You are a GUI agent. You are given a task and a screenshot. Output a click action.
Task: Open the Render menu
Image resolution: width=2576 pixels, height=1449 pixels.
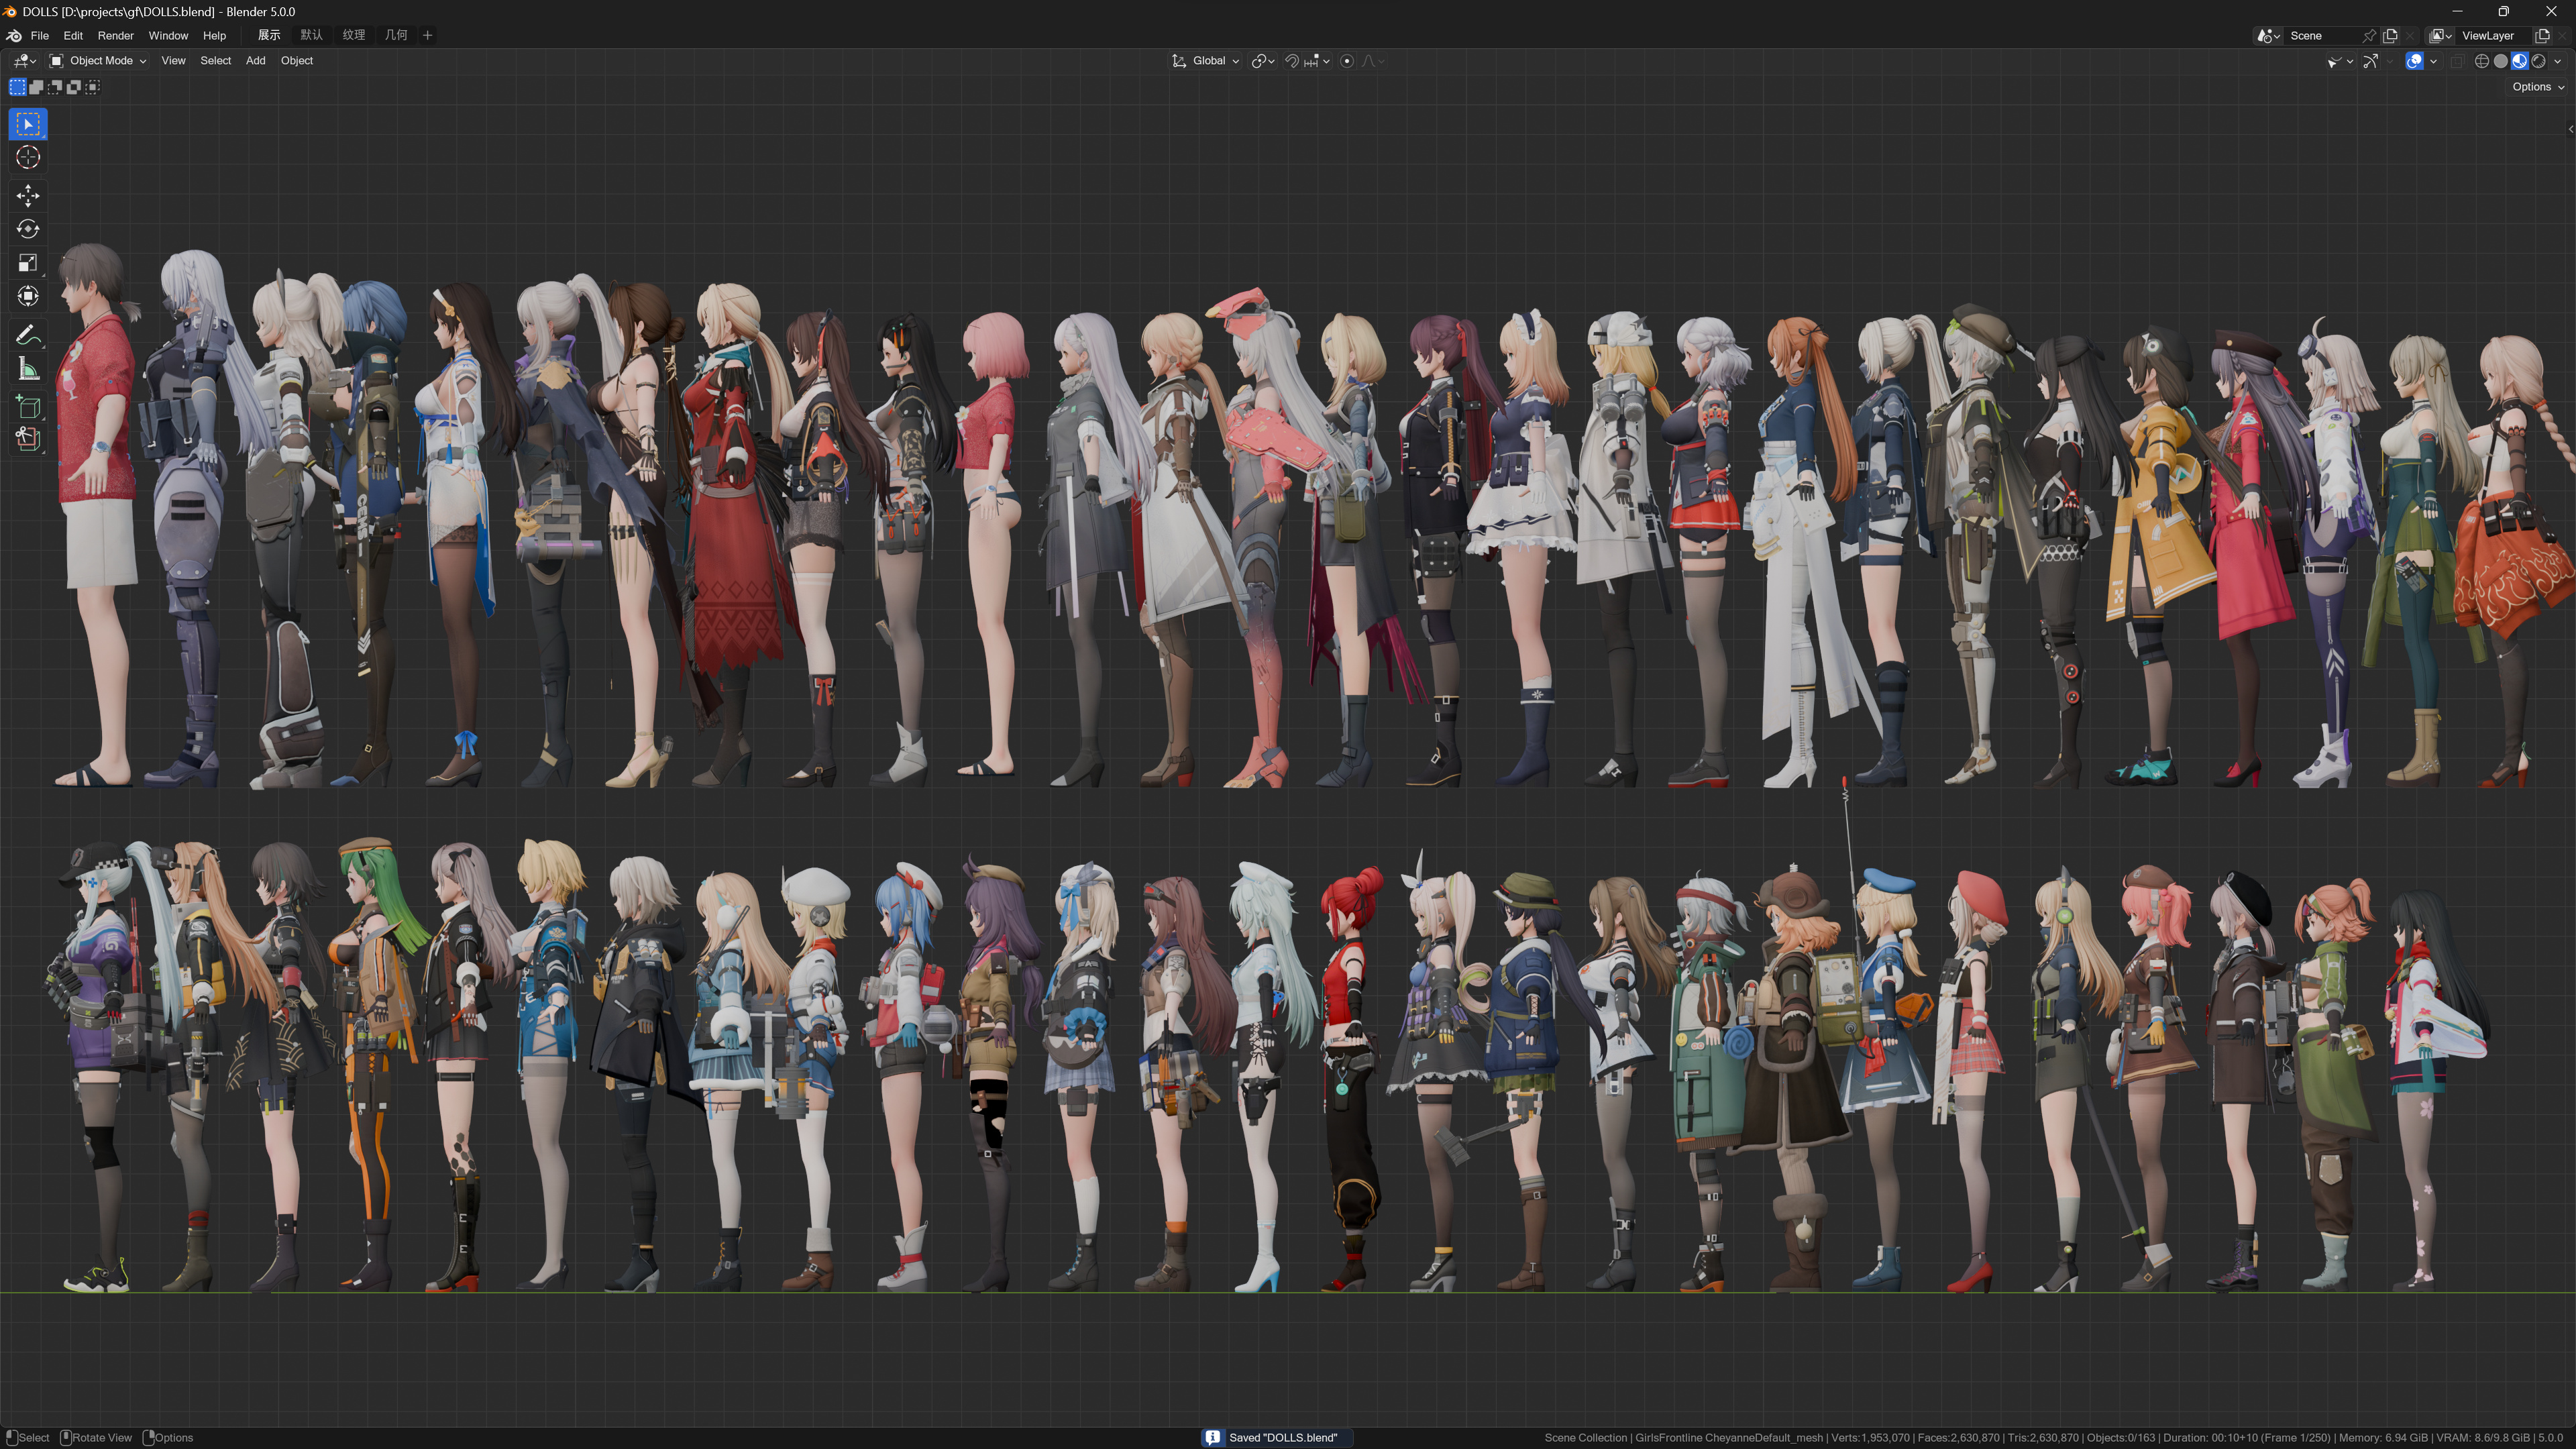click(x=115, y=35)
